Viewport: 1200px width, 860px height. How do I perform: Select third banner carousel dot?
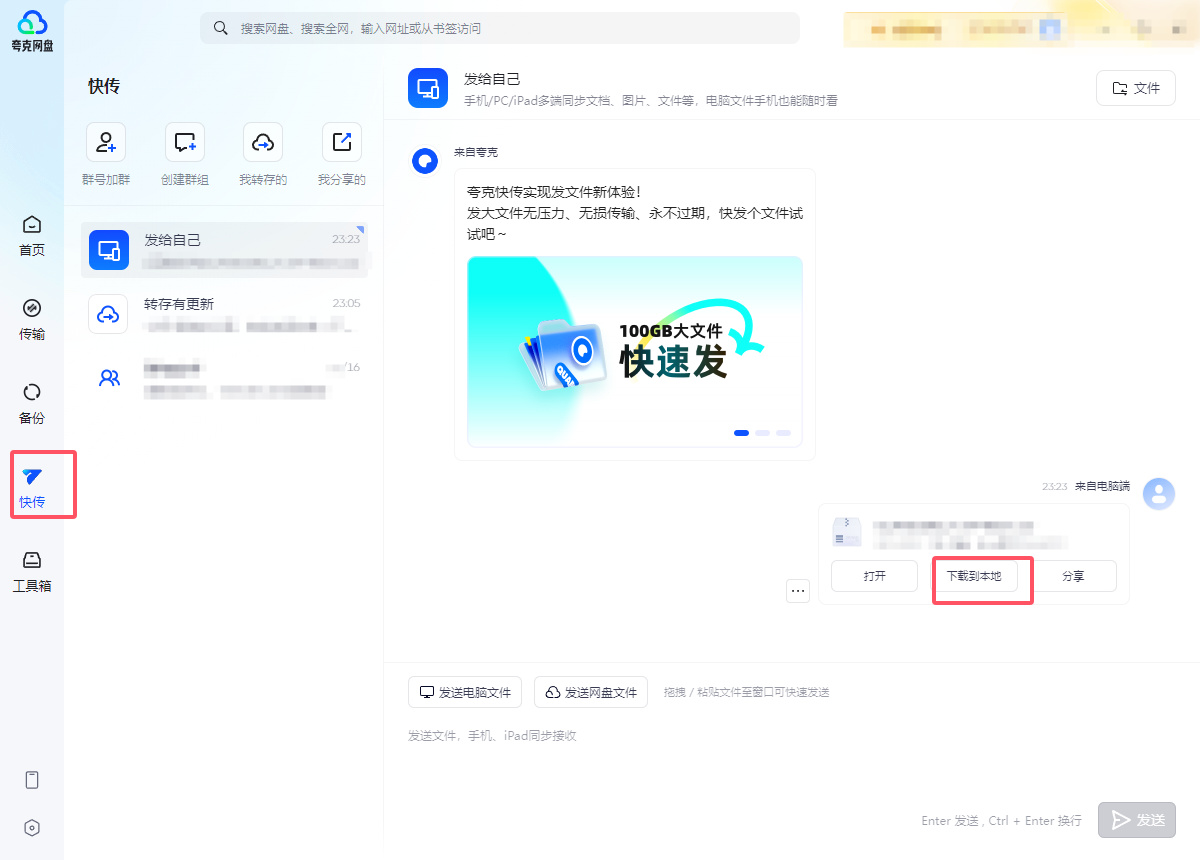coord(784,433)
